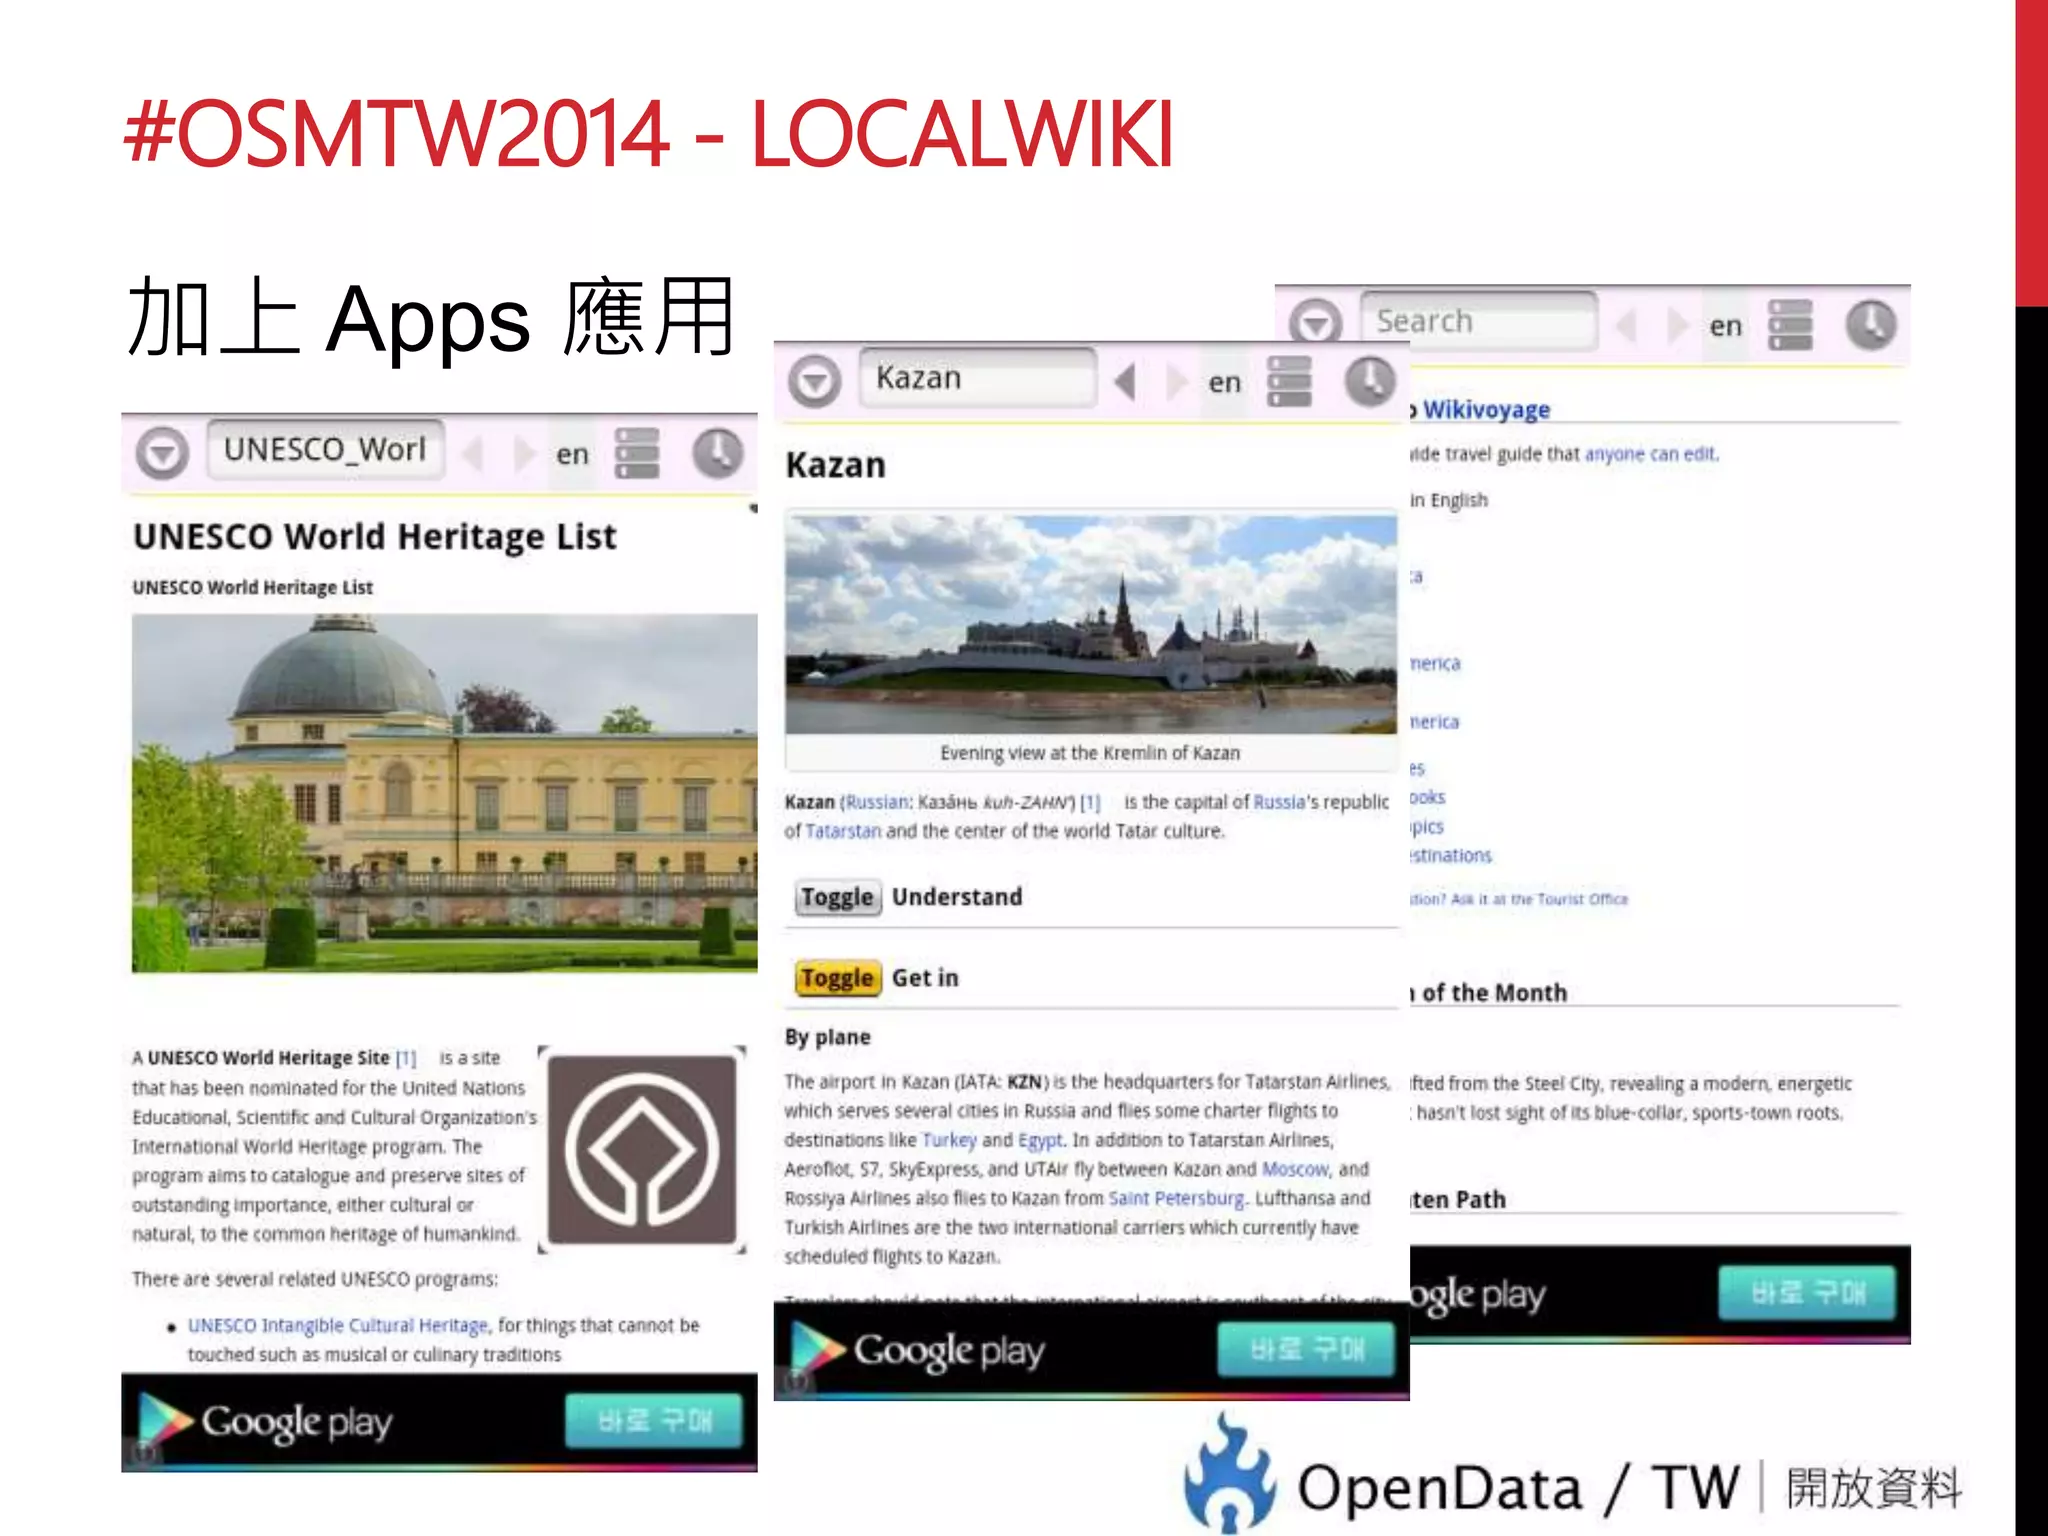This screenshot has width=2048, height=1536.
Task: Tap Google Play banner in Kazan screen
Action: pyautogui.click(x=1091, y=1350)
